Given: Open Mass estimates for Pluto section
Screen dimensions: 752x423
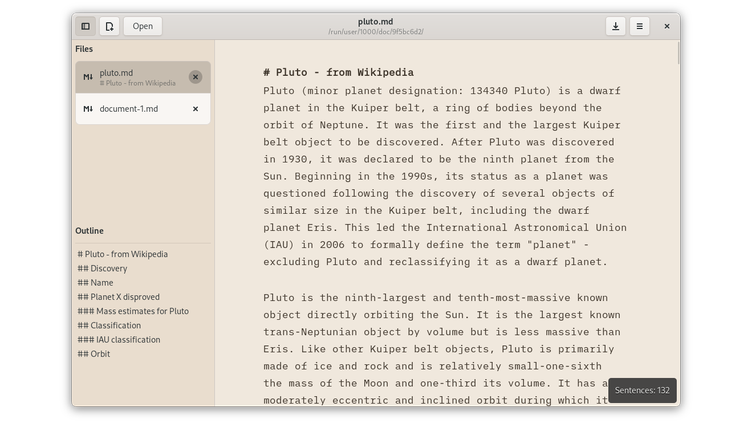Looking at the screenshot, I should click(x=133, y=311).
